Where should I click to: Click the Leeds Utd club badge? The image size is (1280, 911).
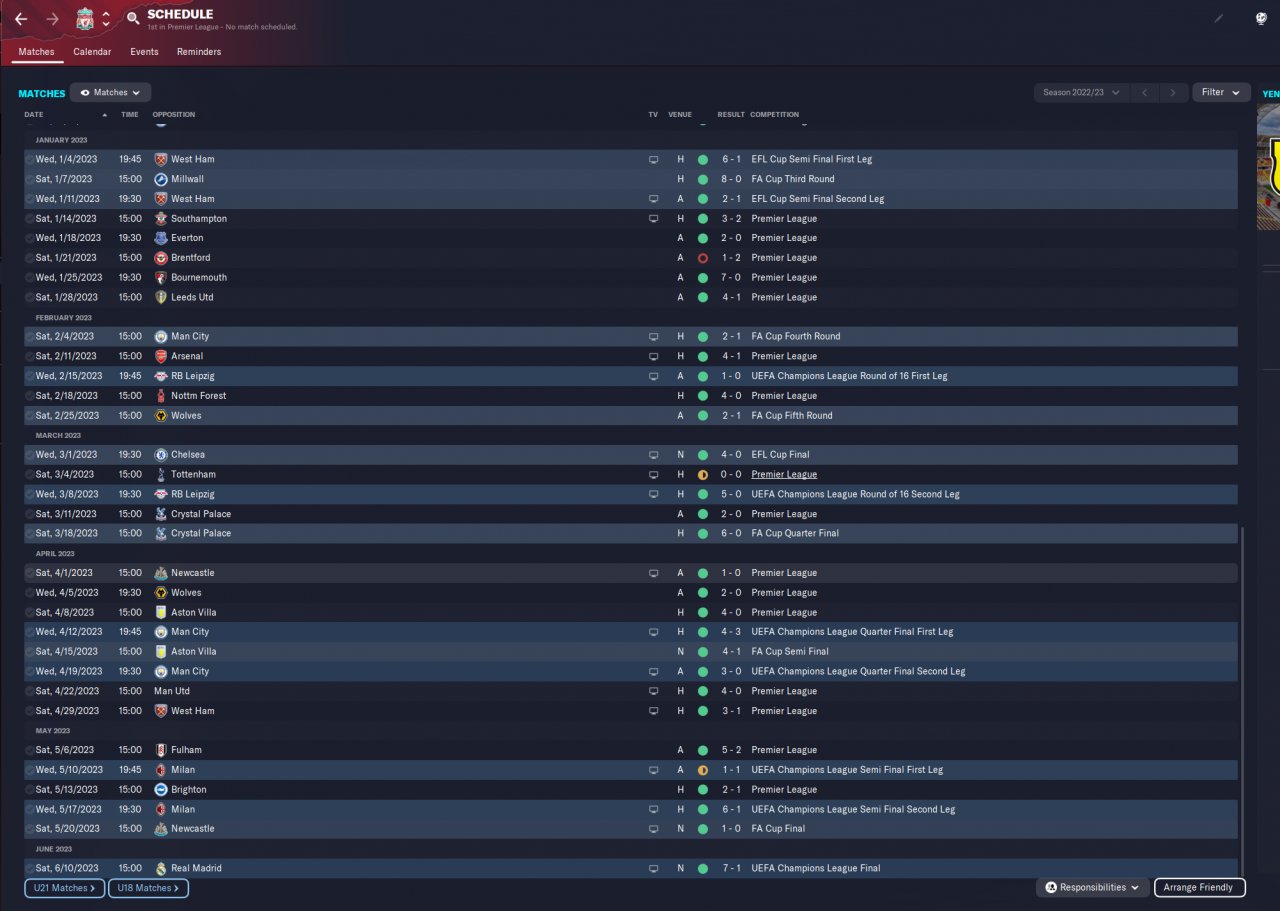coord(160,297)
